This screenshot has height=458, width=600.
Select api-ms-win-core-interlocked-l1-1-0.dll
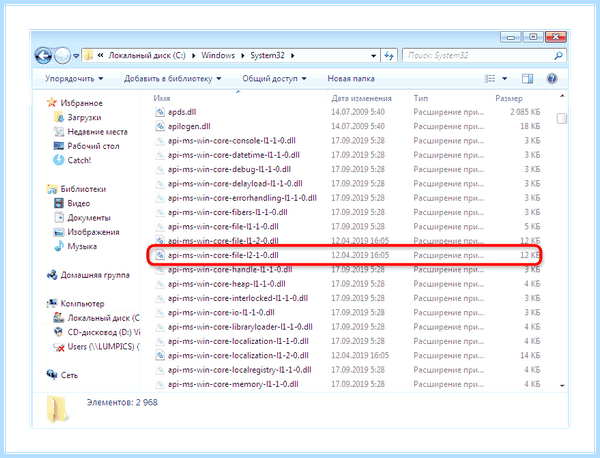[238, 298]
